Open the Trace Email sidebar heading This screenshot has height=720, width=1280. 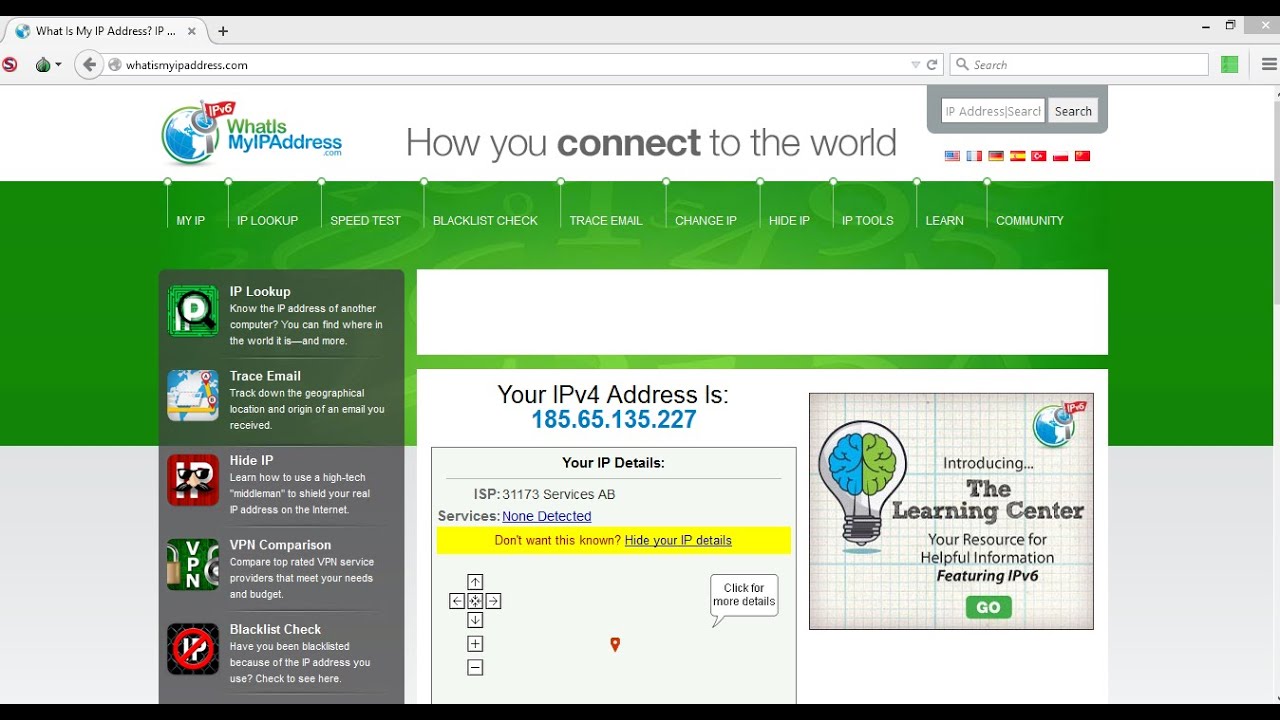265,376
